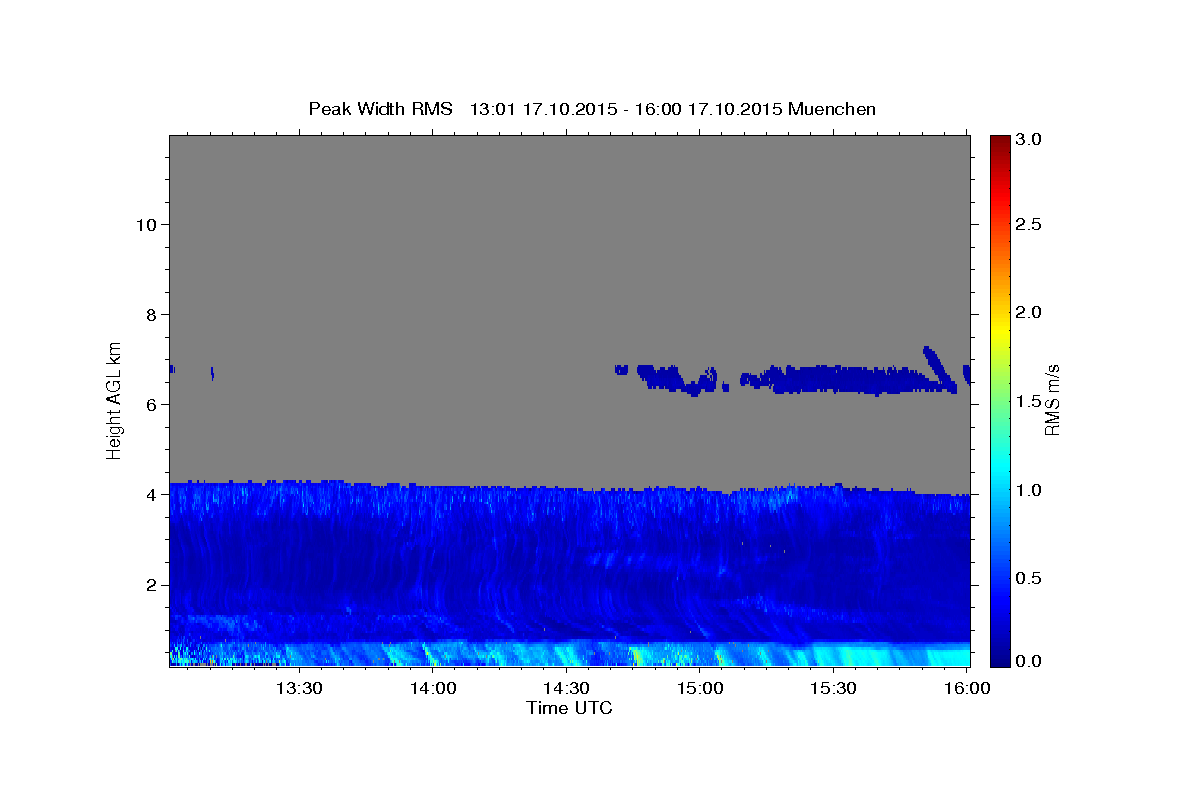Click the 16:00 time tick label
The width and height of the screenshot is (1200, 800).
click(967, 688)
